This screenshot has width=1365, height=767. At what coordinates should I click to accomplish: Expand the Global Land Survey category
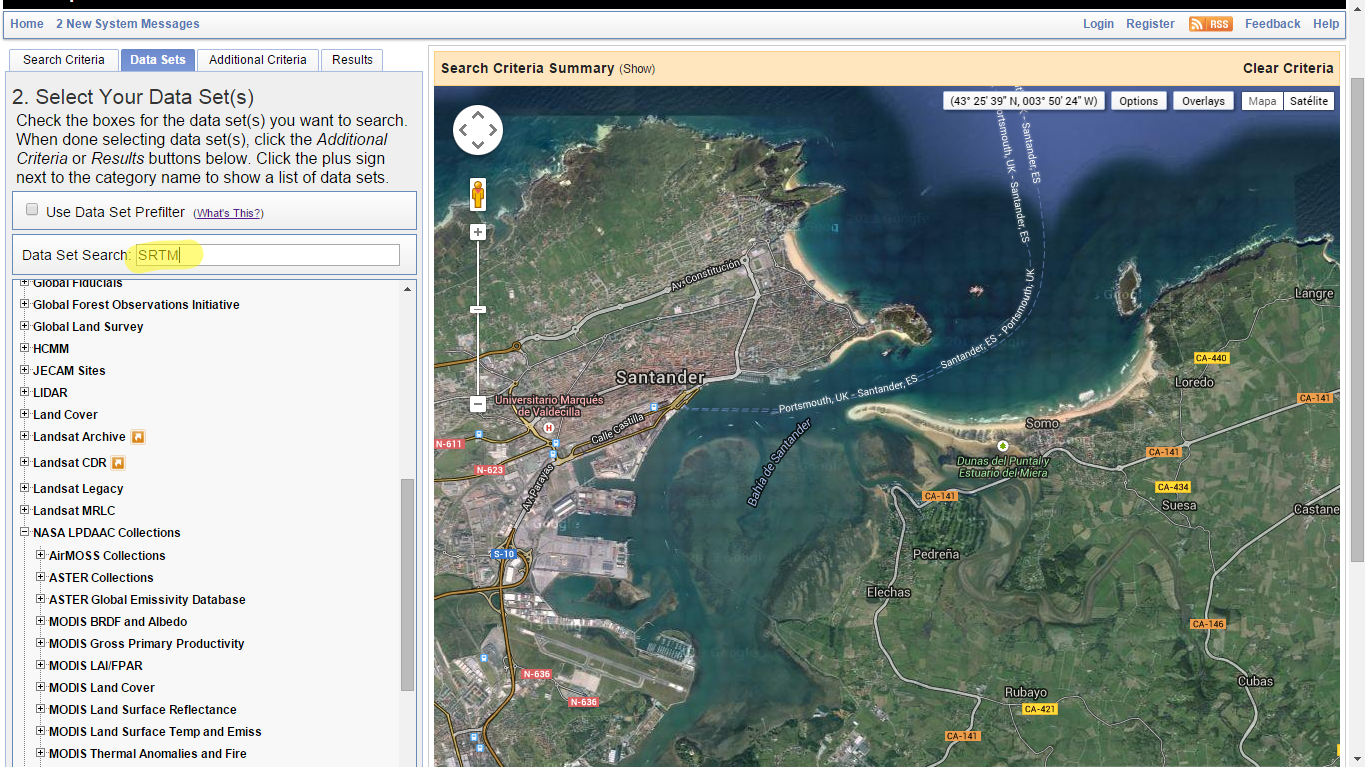point(25,326)
